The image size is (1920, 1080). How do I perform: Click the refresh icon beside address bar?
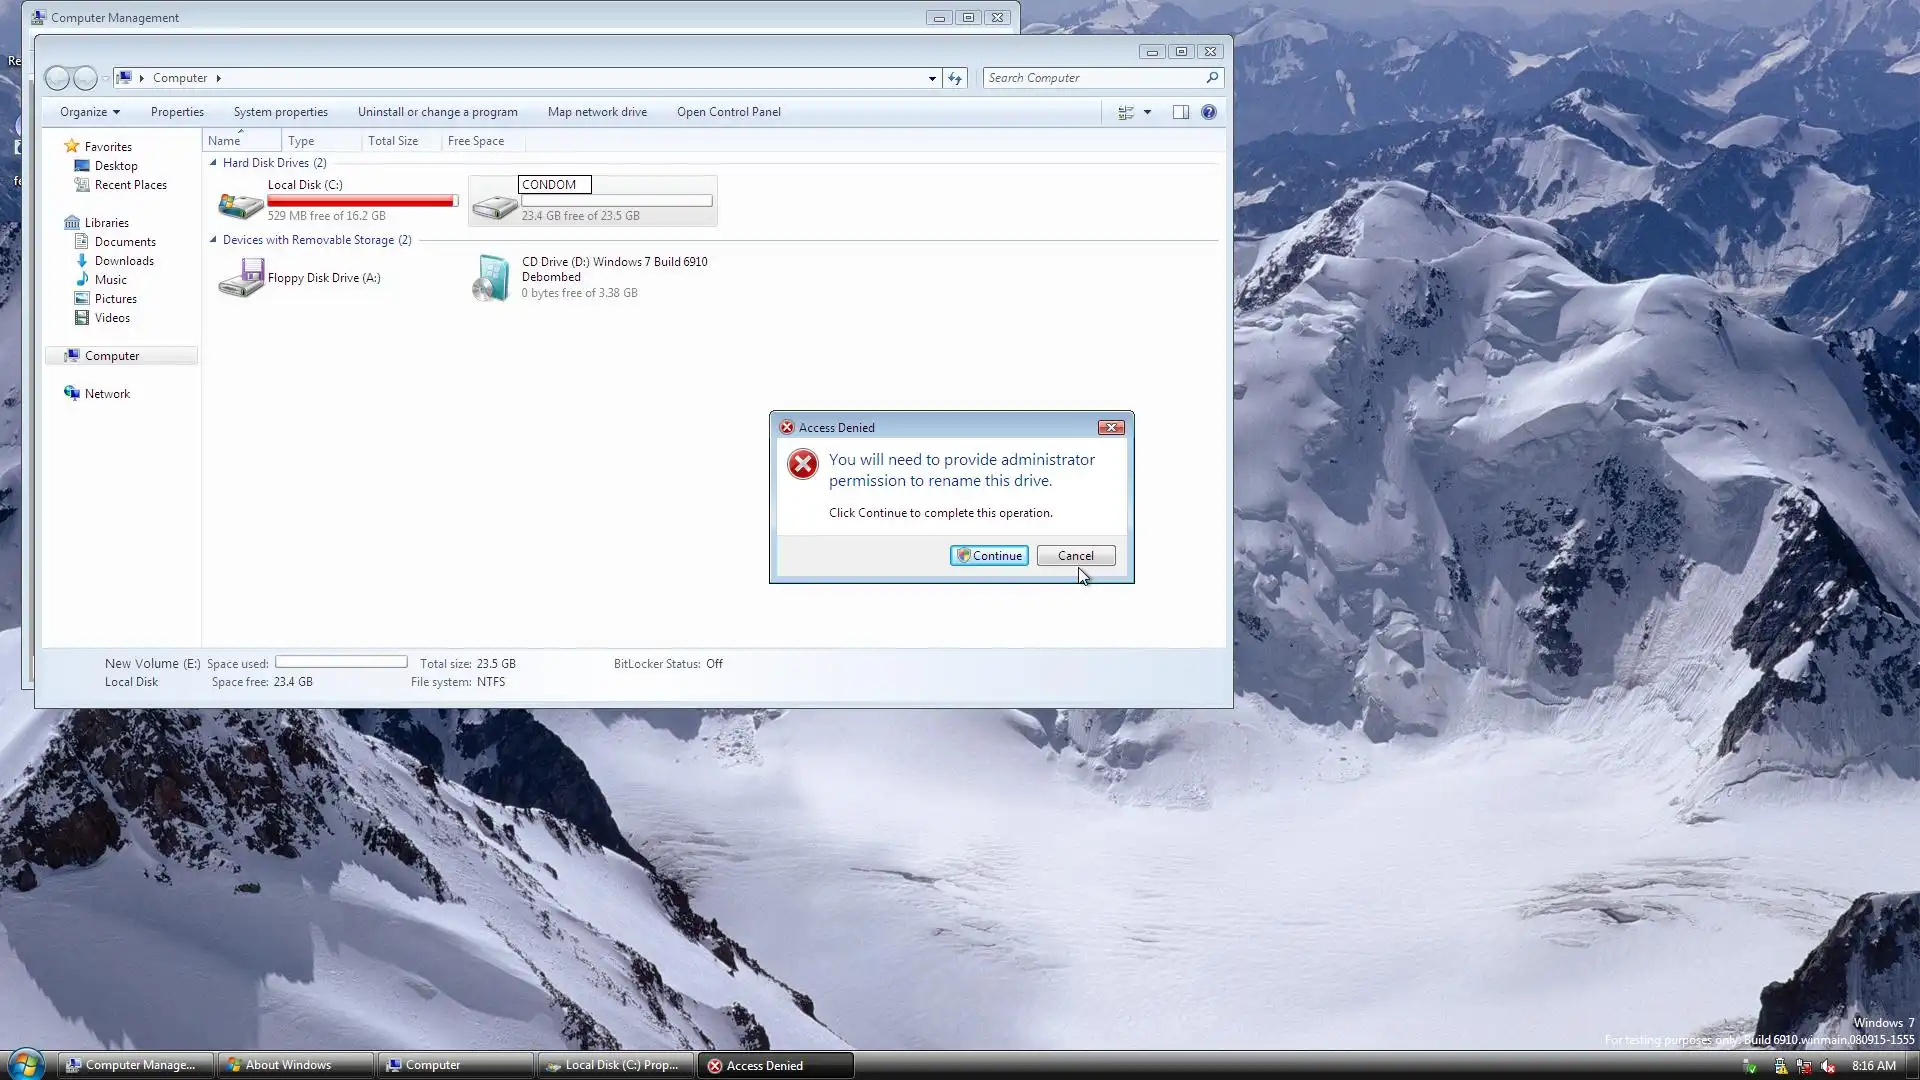955,78
